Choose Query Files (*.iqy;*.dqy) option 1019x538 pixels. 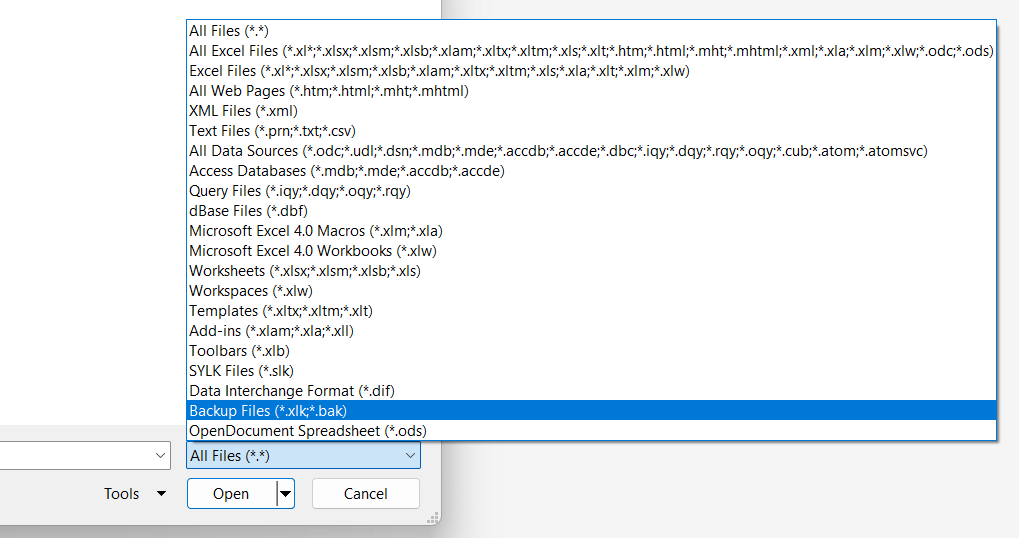tap(591, 191)
